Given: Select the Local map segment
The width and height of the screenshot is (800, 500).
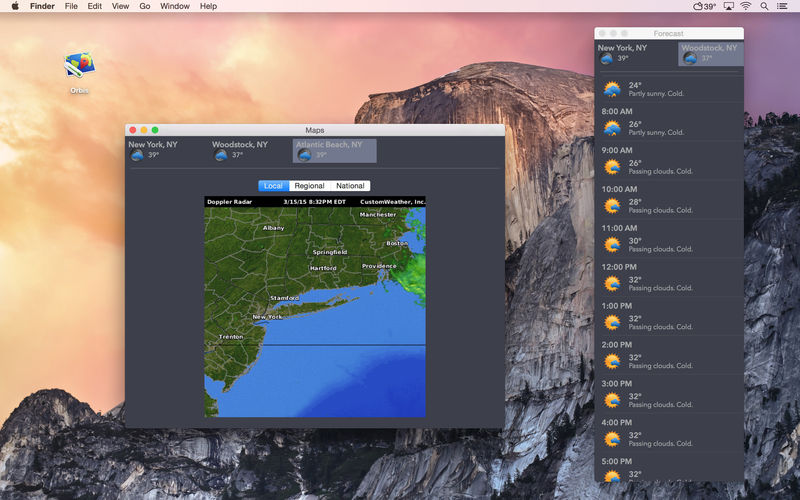Looking at the screenshot, I should (273, 186).
